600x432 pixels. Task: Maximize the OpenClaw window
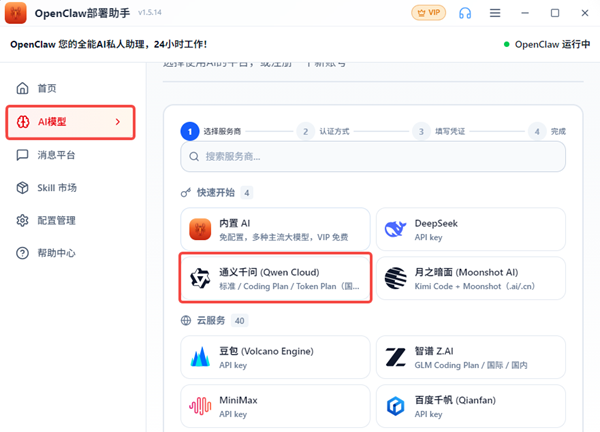[555, 13]
